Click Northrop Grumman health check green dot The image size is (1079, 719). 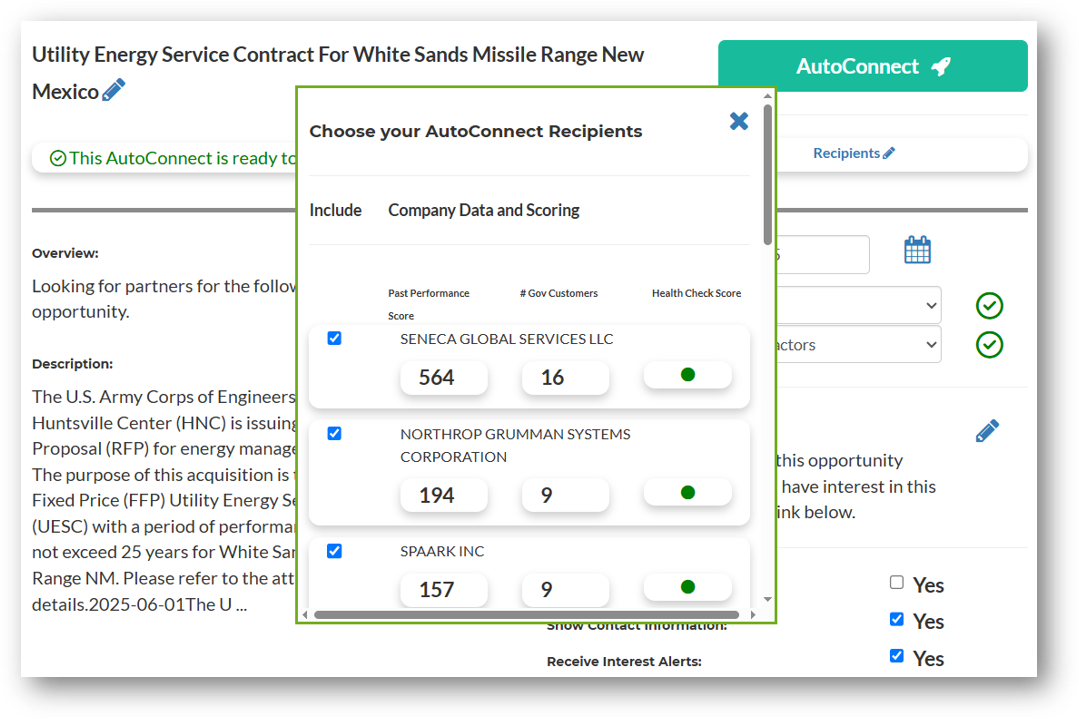pyautogui.click(x=687, y=492)
